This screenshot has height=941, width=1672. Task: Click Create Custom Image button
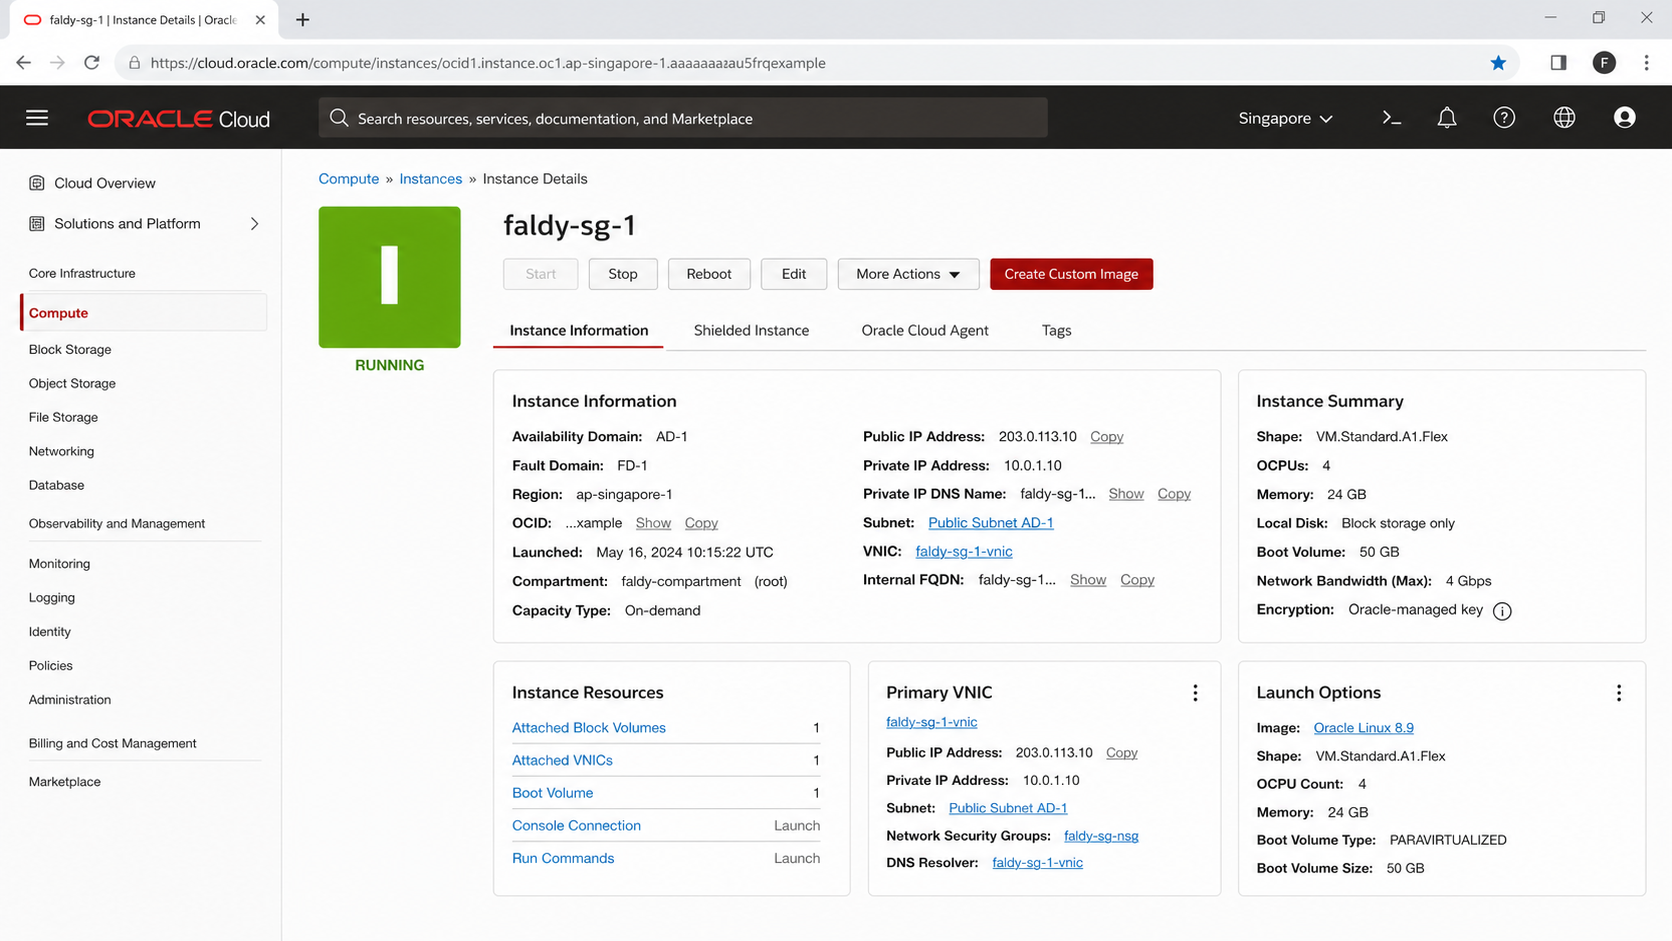1071,274
